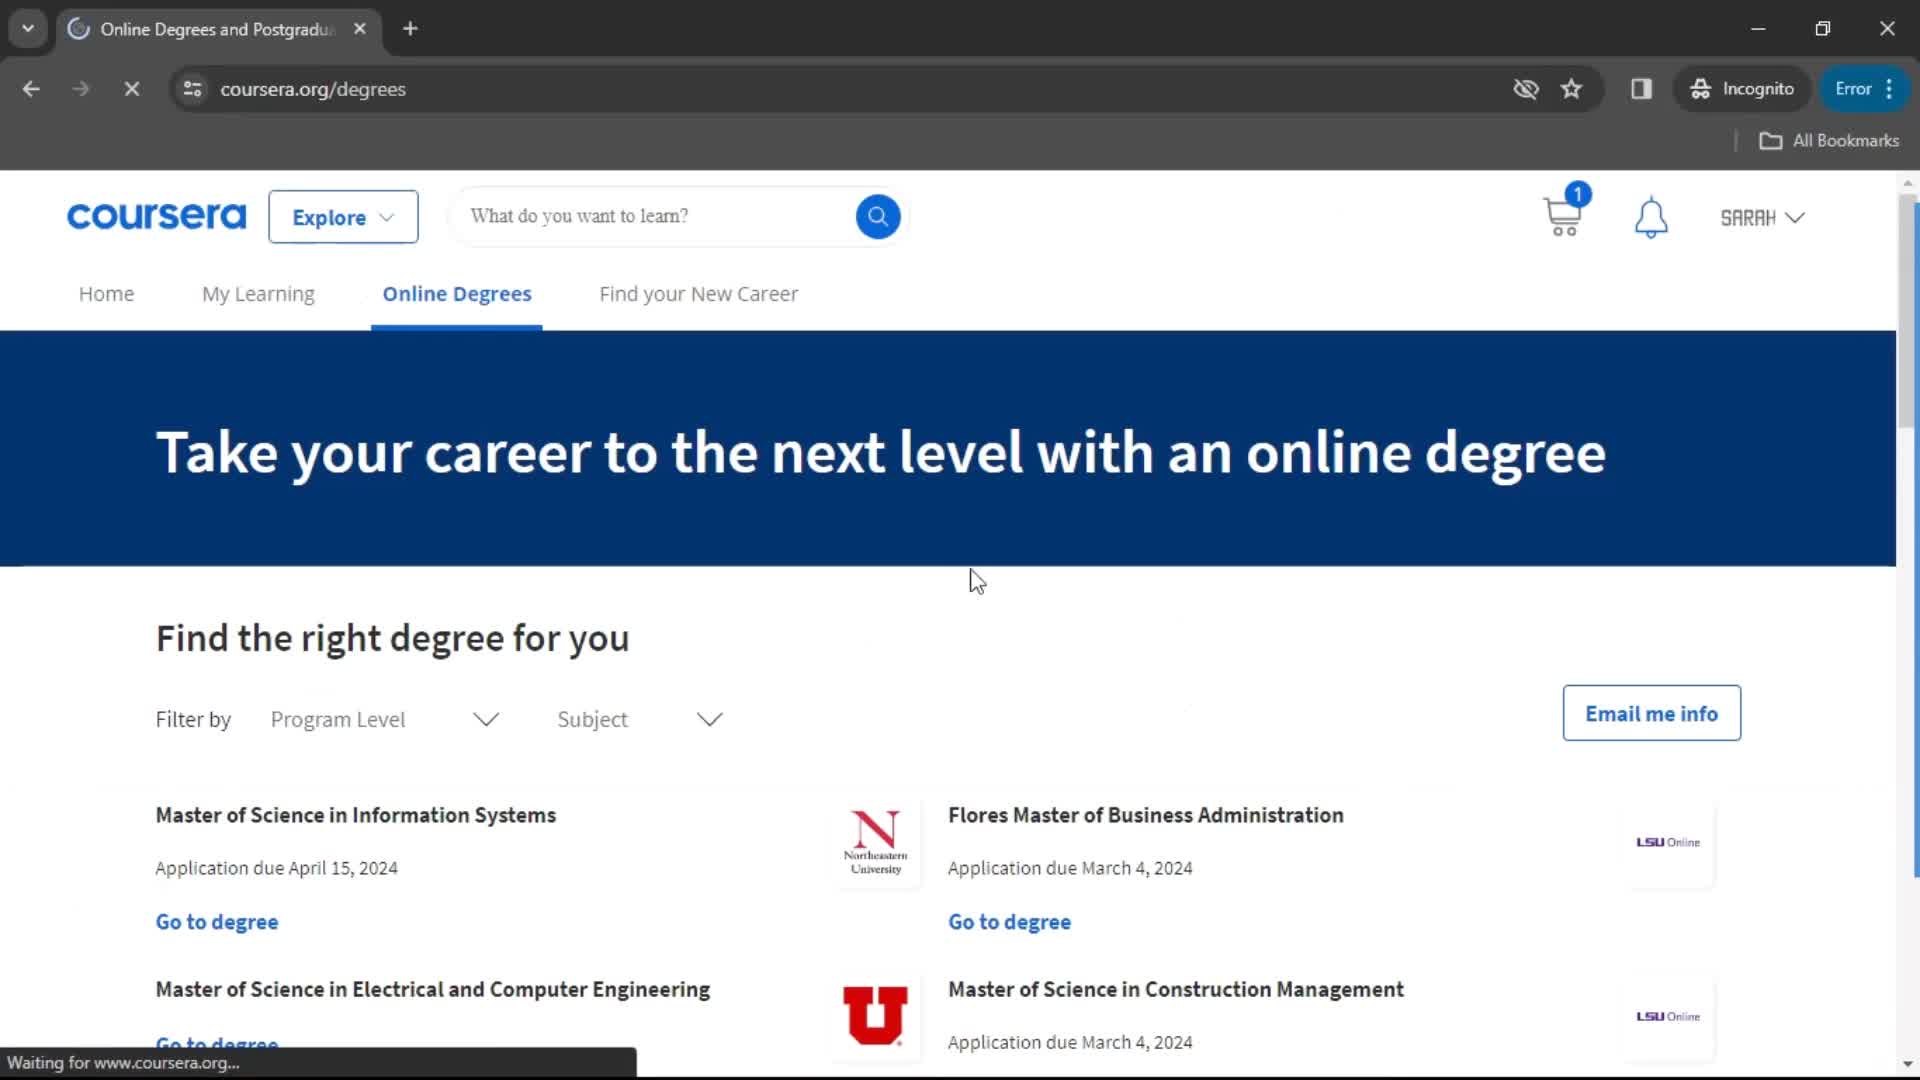Click the notifications bell icon
This screenshot has height=1080, width=1920.
tap(1652, 218)
